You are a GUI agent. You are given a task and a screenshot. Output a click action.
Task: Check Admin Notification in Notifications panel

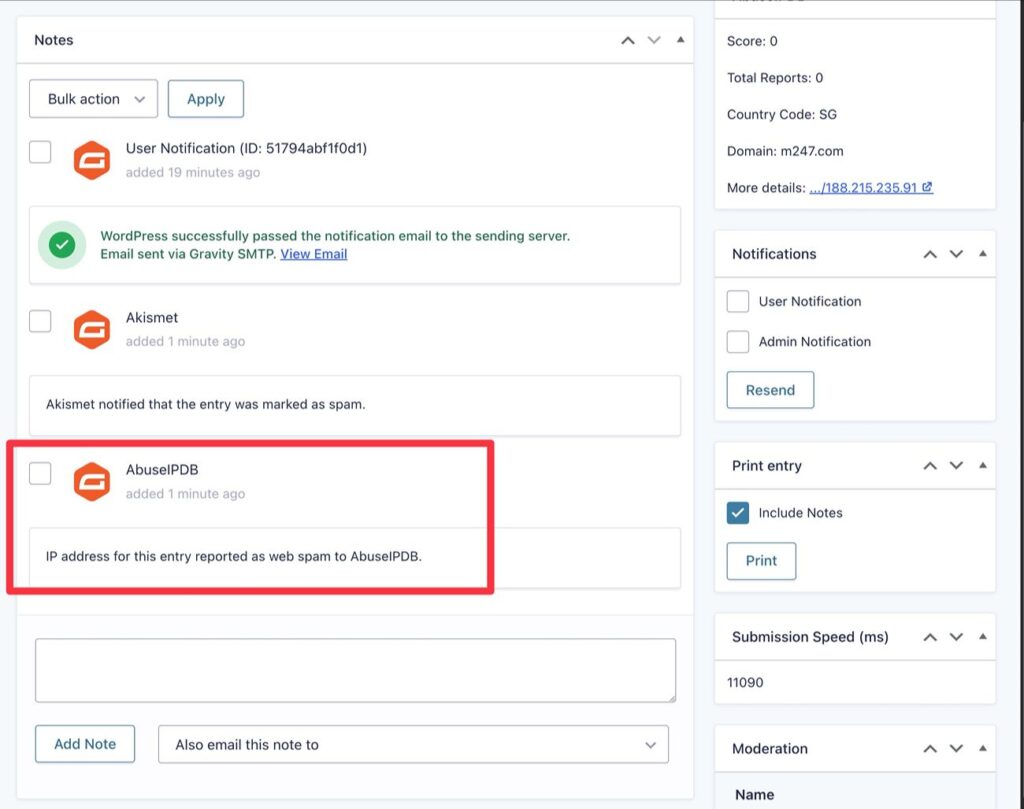click(x=738, y=341)
